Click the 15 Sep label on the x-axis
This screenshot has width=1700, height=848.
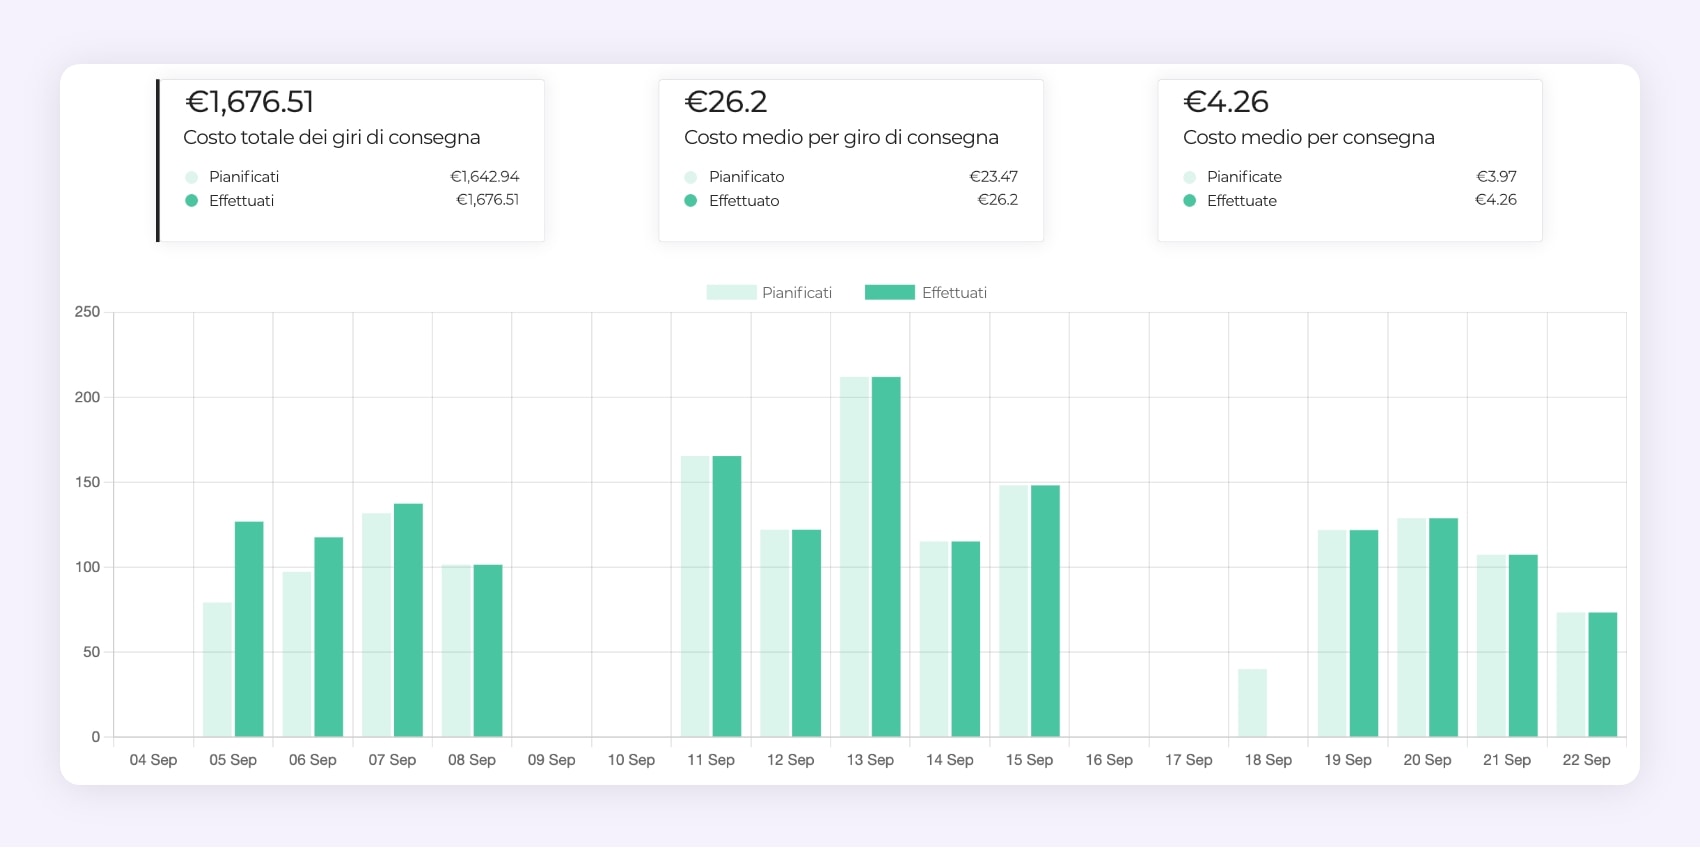click(1029, 760)
